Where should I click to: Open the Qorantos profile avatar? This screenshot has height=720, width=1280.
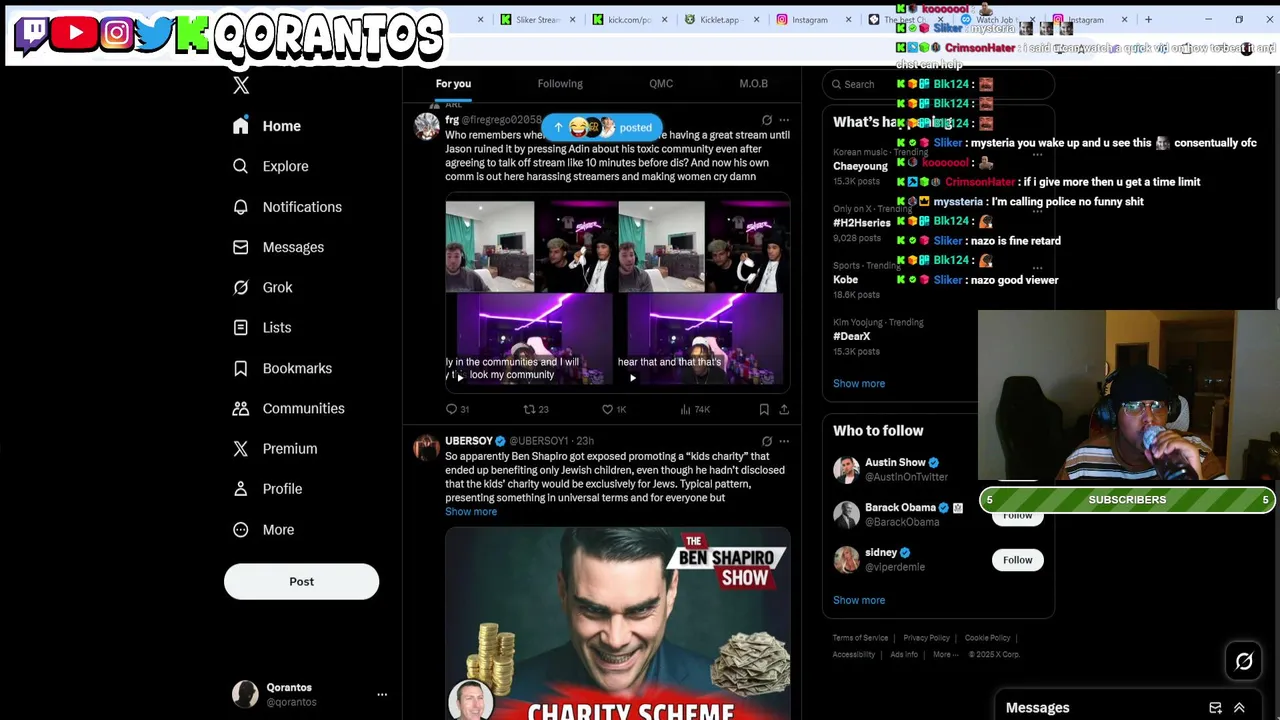tap(245, 694)
